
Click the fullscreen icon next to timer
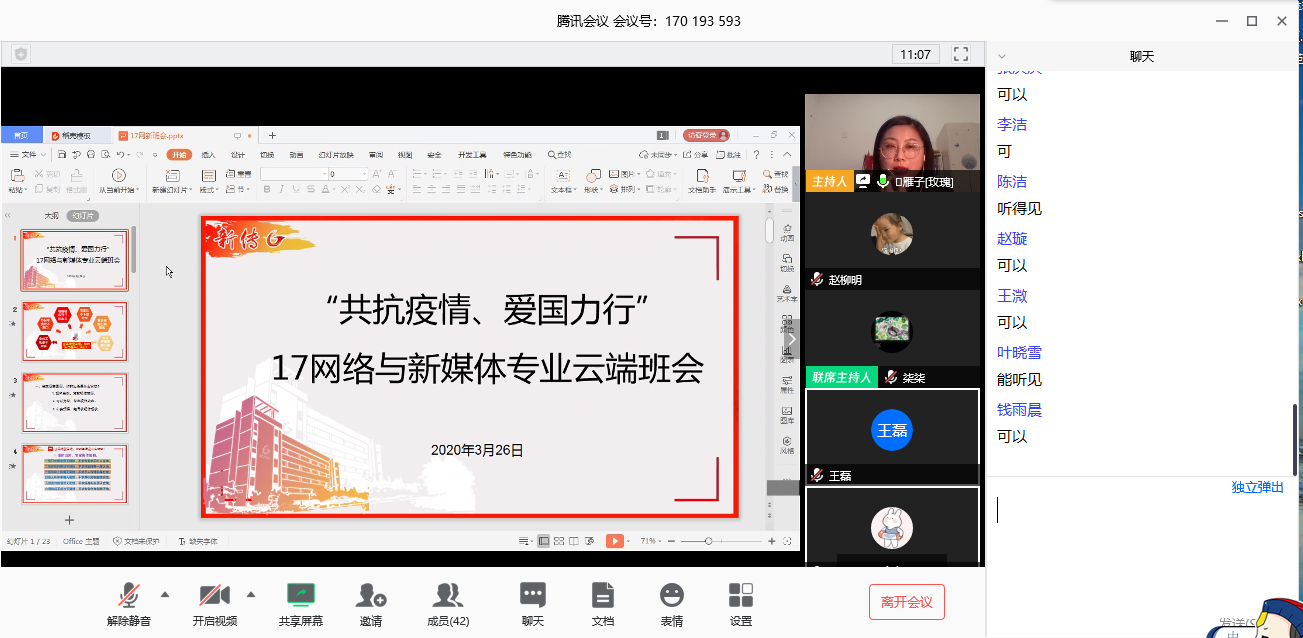(x=961, y=54)
